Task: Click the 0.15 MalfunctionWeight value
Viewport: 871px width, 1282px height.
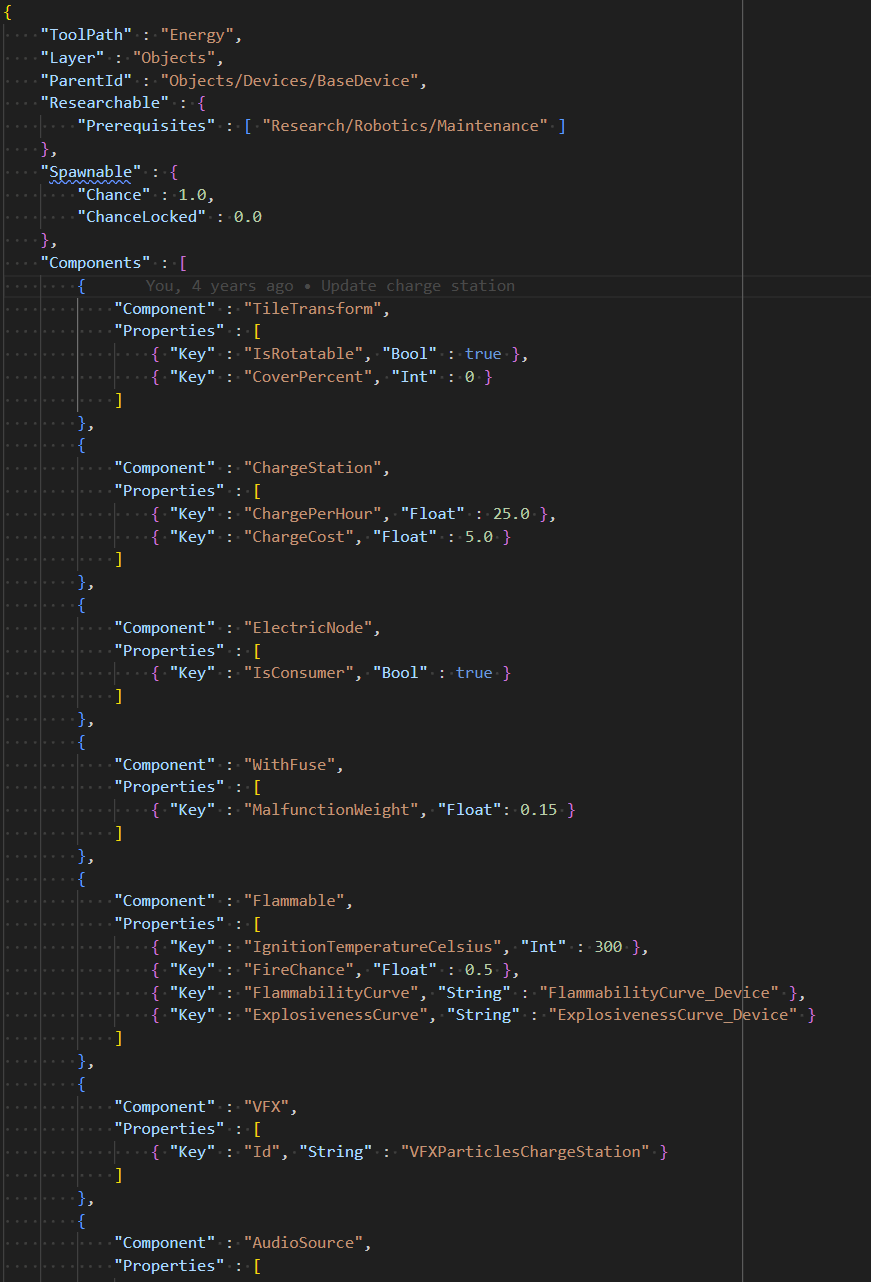Action: point(538,810)
